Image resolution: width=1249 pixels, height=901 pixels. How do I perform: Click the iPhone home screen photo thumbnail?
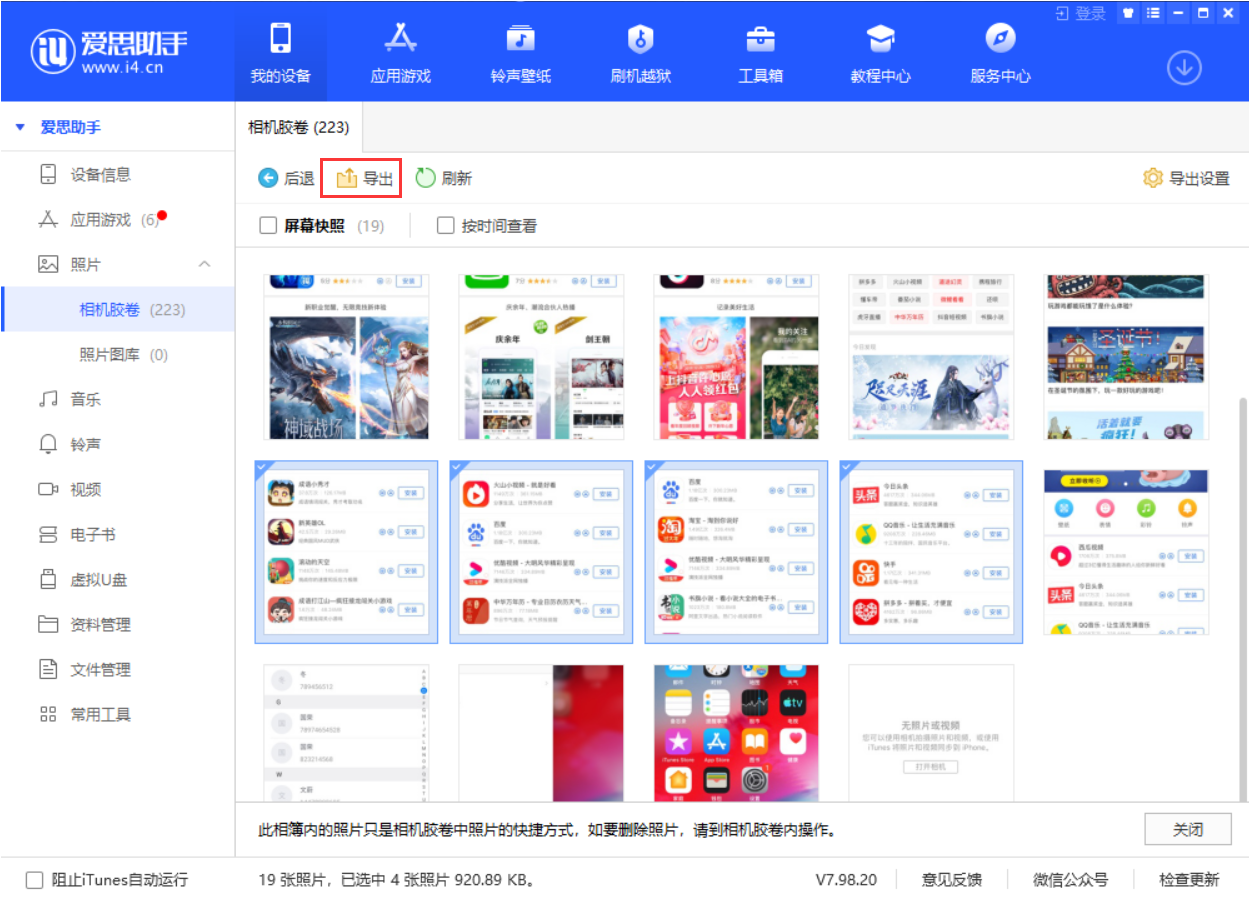tap(736, 731)
